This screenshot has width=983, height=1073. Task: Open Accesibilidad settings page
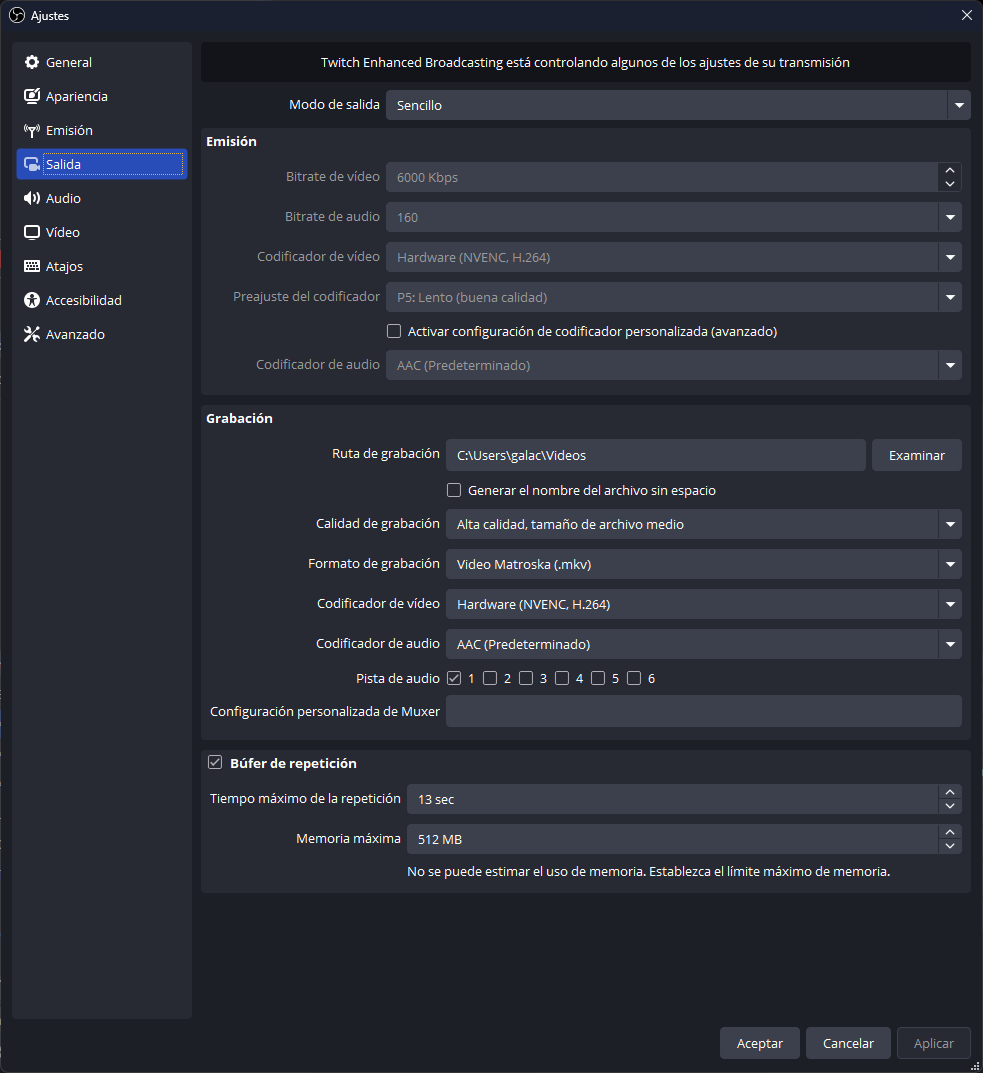click(x=102, y=300)
